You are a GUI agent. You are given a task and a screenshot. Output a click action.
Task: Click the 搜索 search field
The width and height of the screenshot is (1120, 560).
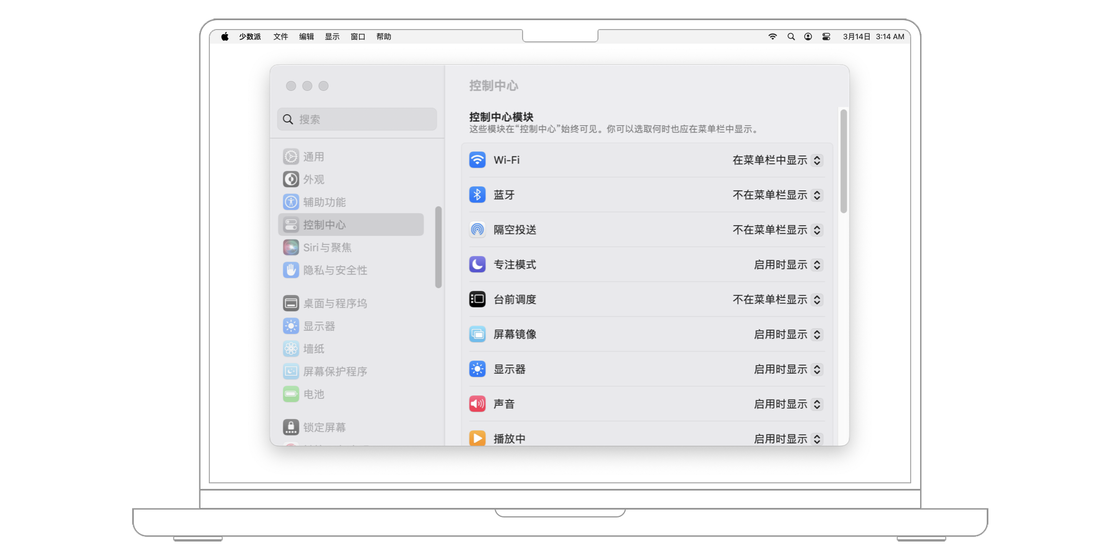click(x=357, y=119)
